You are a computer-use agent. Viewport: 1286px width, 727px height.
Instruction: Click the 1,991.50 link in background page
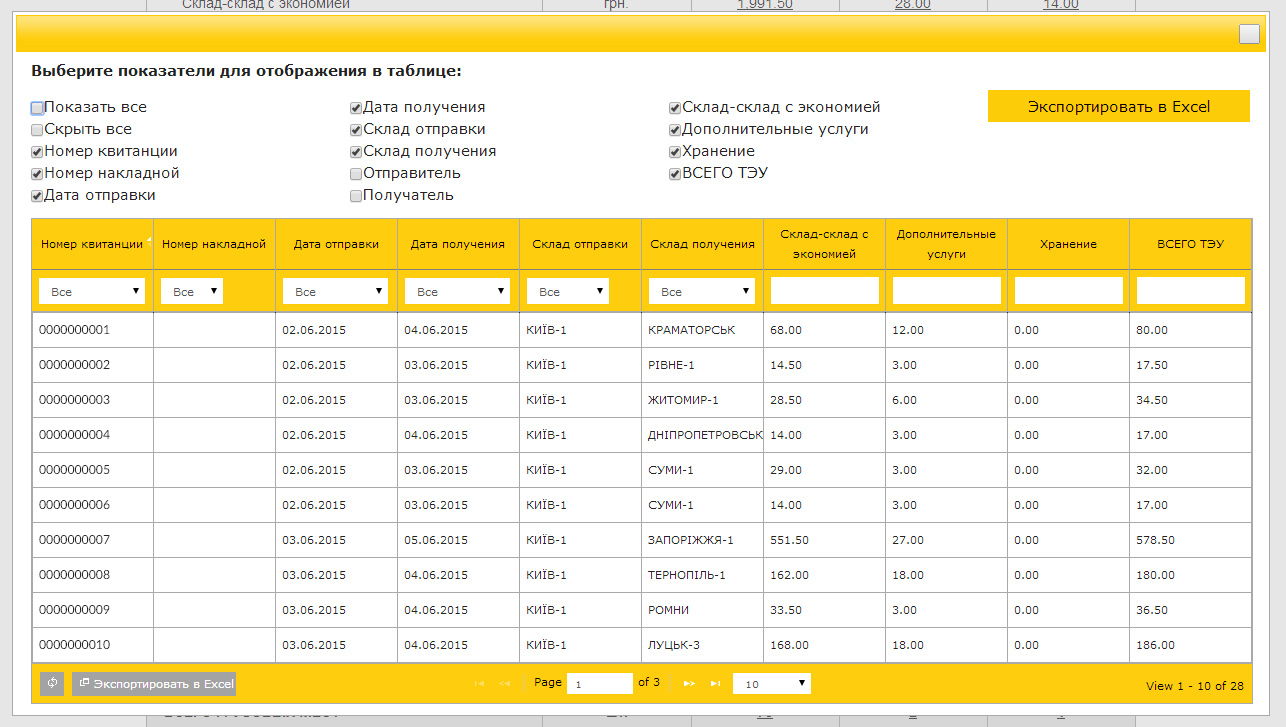click(765, 5)
